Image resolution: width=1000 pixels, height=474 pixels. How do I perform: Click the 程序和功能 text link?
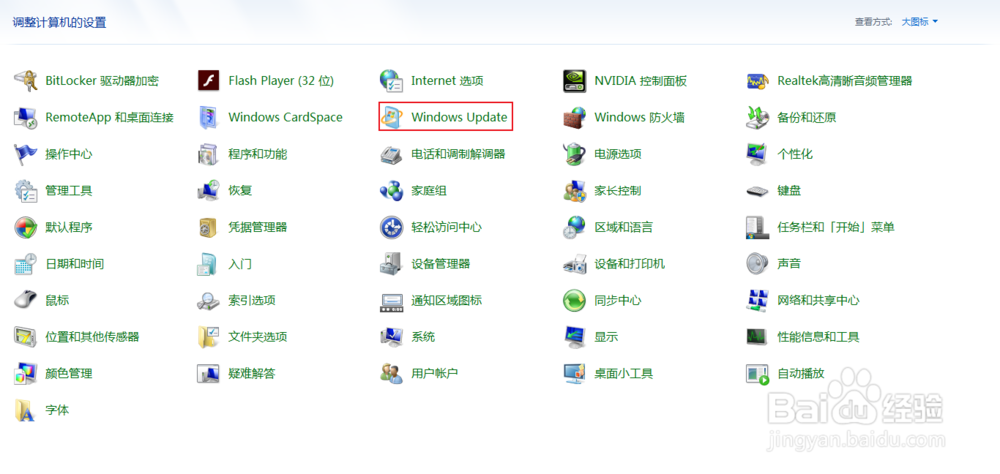pos(258,154)
